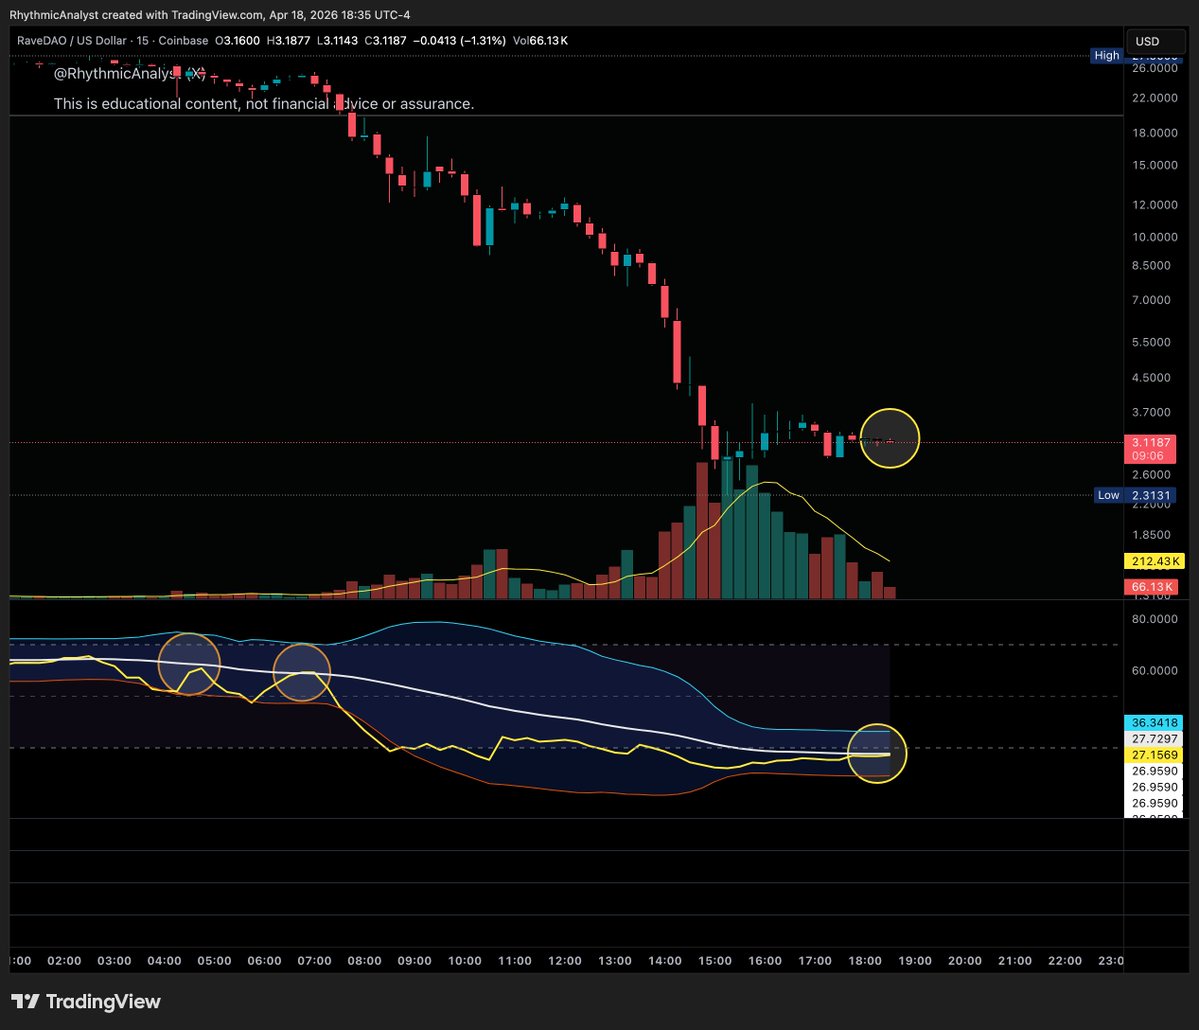Click the 5.5000 price axis label
The height and width of the screenshot is (1030, 1199).
(1152, 342)
